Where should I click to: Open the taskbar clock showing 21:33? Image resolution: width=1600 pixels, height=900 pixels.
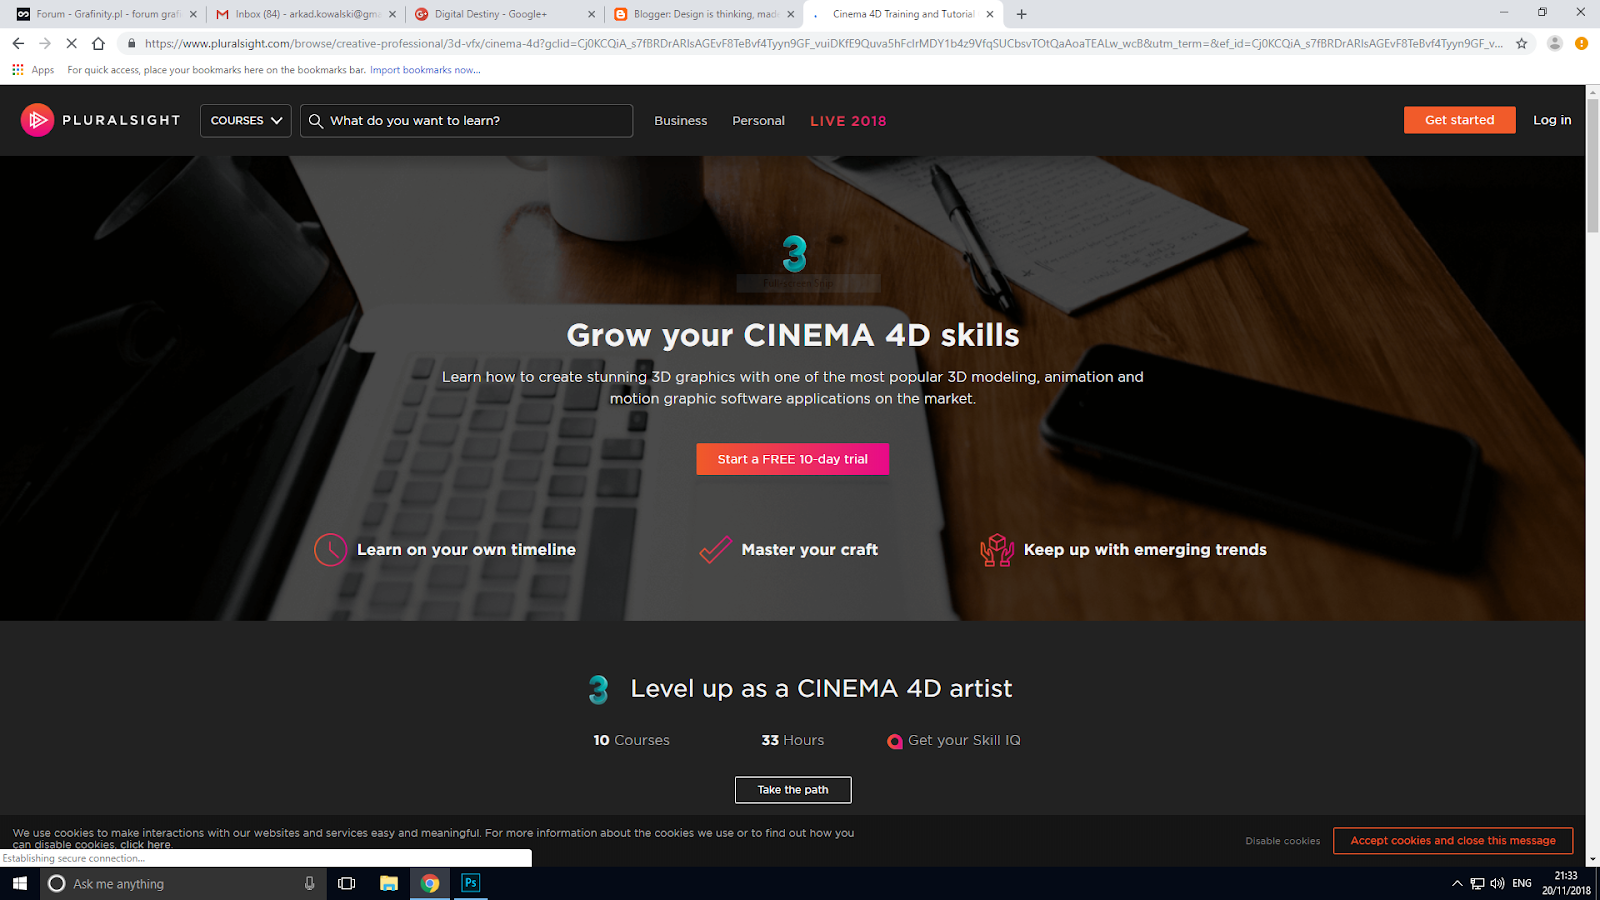tap(1566, 883)
